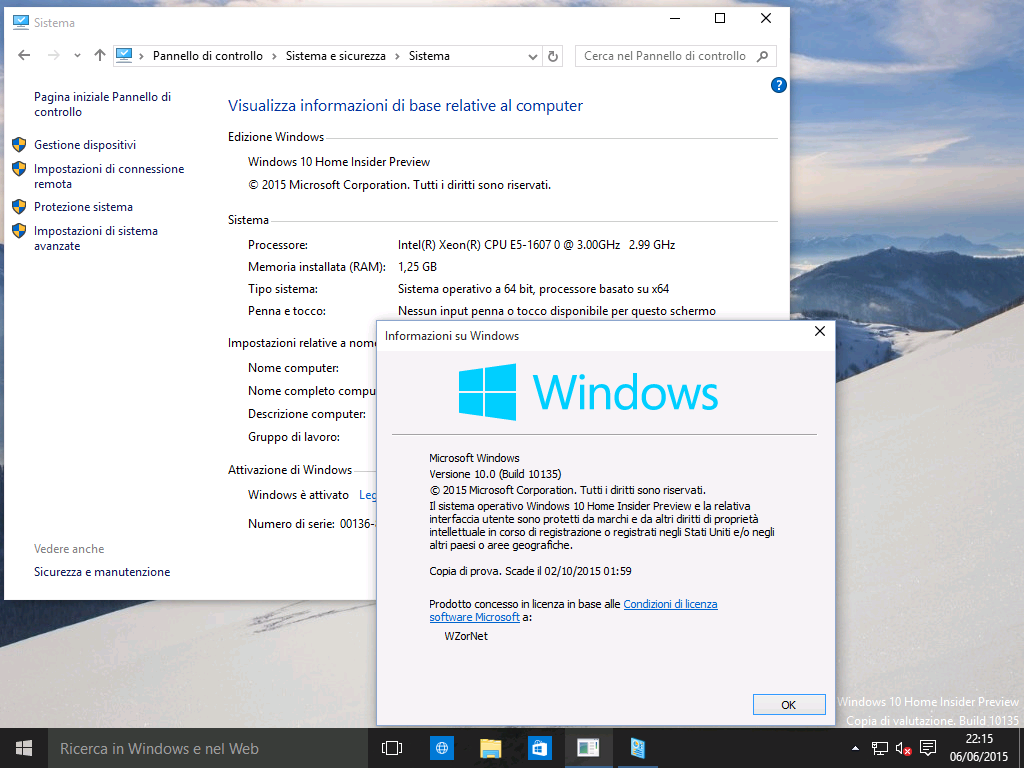
Task: Close the Sistema window
Action: click(x=766, y=18)
